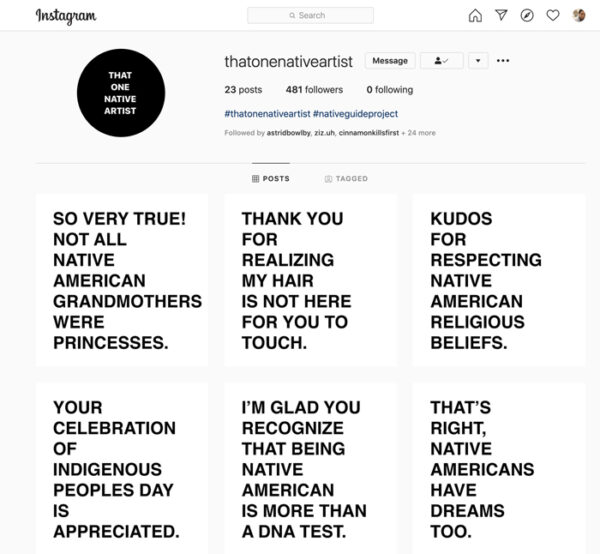600x554 pixels.
Task: Click the #thatonenativeartist hashtag link
Action: (267, 114)
